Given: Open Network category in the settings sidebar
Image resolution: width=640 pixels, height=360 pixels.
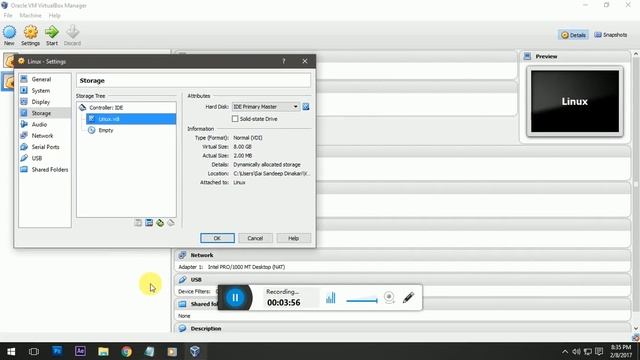Looking at the screenshot, I should pos(42,136).
